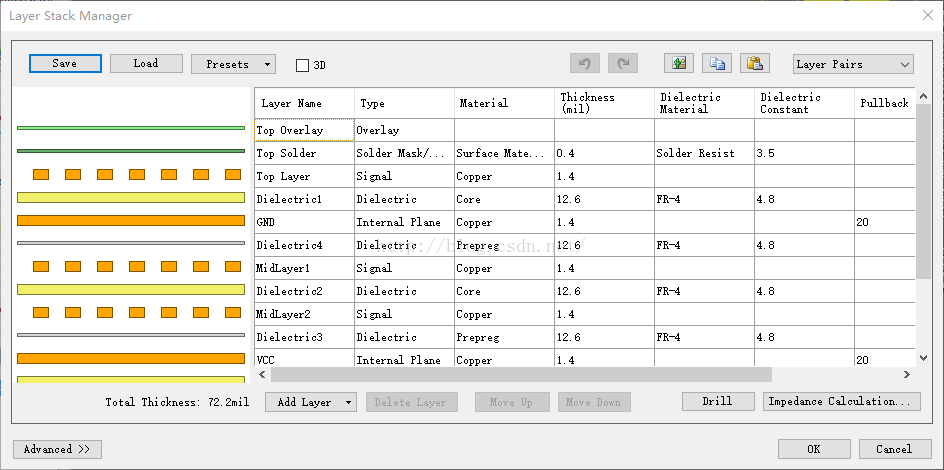Open the Drill settings button

click(718, 401)
